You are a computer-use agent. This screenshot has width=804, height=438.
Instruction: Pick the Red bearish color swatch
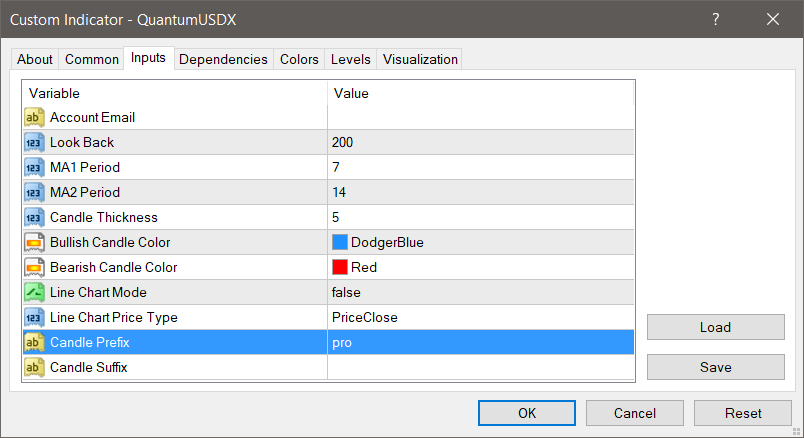340,267
